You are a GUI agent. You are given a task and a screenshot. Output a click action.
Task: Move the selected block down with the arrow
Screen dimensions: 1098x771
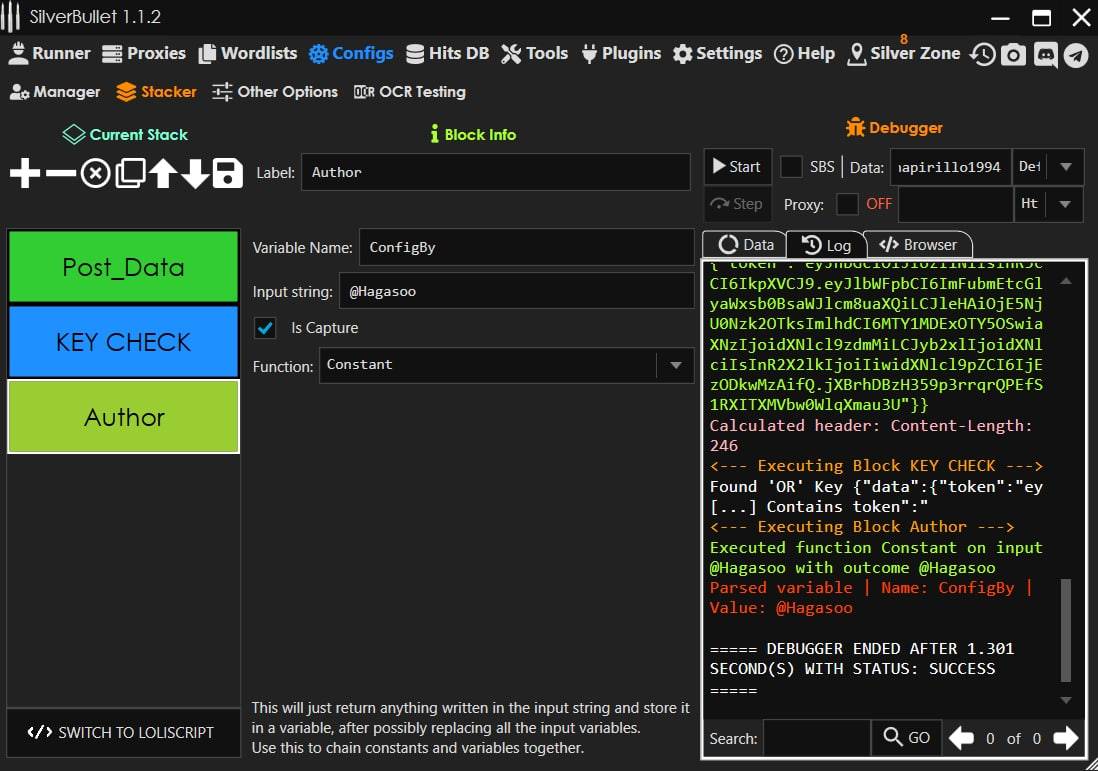pos(195,174)
